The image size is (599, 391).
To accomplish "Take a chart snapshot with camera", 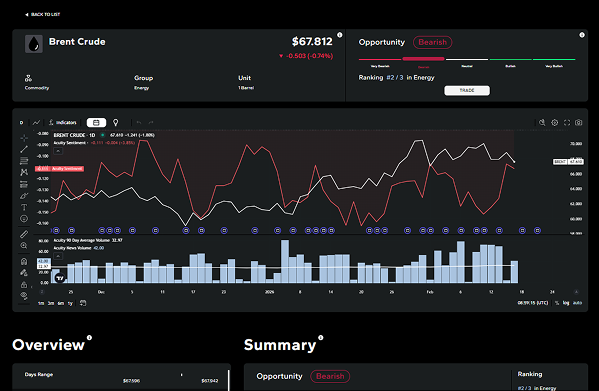I will point(579,123).
